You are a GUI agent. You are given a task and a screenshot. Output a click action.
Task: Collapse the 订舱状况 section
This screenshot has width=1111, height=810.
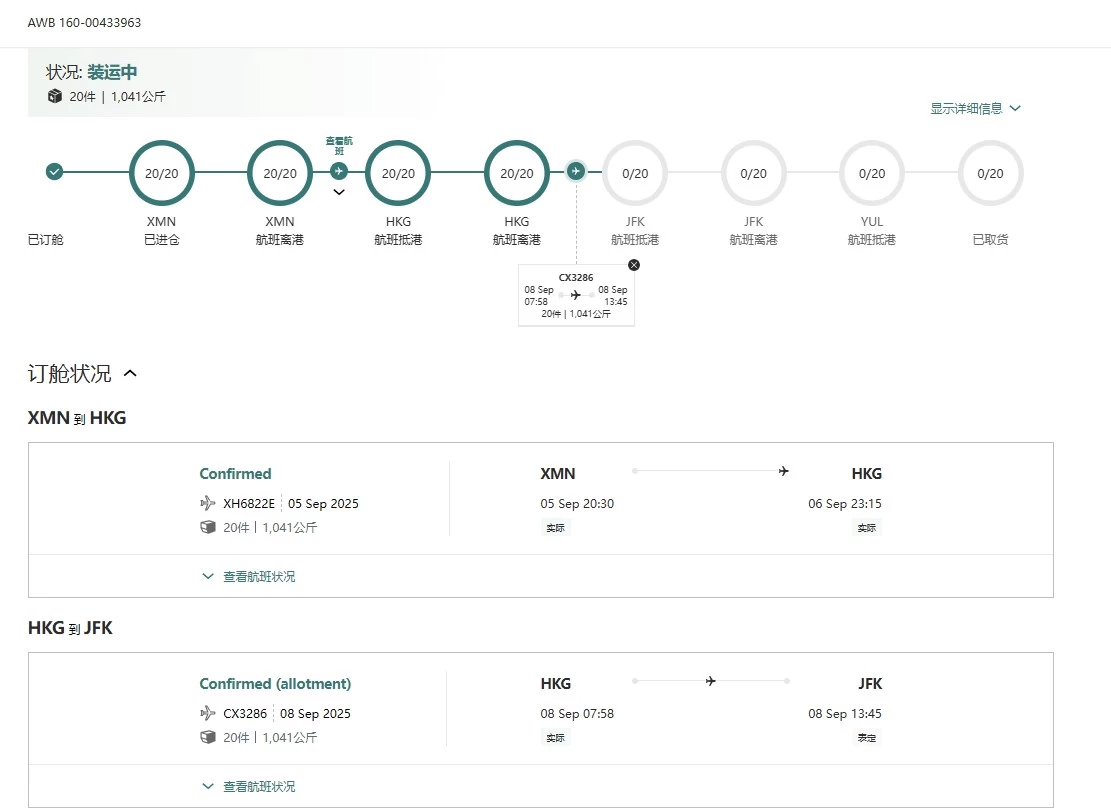click(x=130, y=374)
